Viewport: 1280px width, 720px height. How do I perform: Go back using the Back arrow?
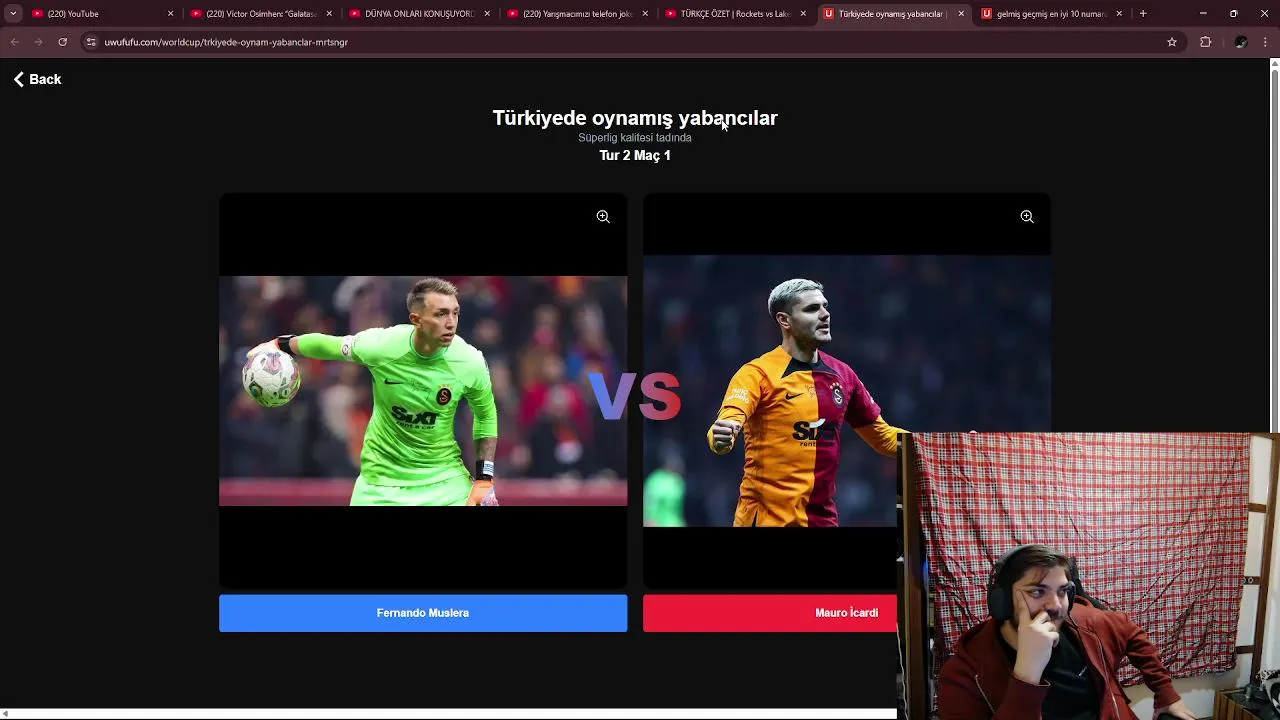pyautogui.click(x=37, y=79)
